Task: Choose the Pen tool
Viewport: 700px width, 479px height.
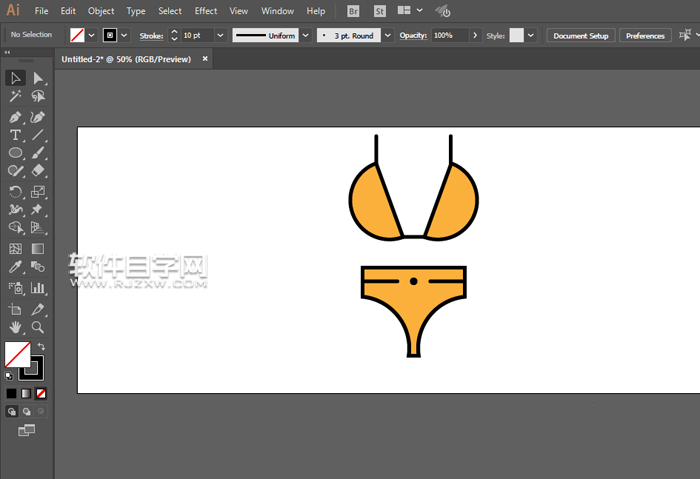Action: tap(16, 116)
